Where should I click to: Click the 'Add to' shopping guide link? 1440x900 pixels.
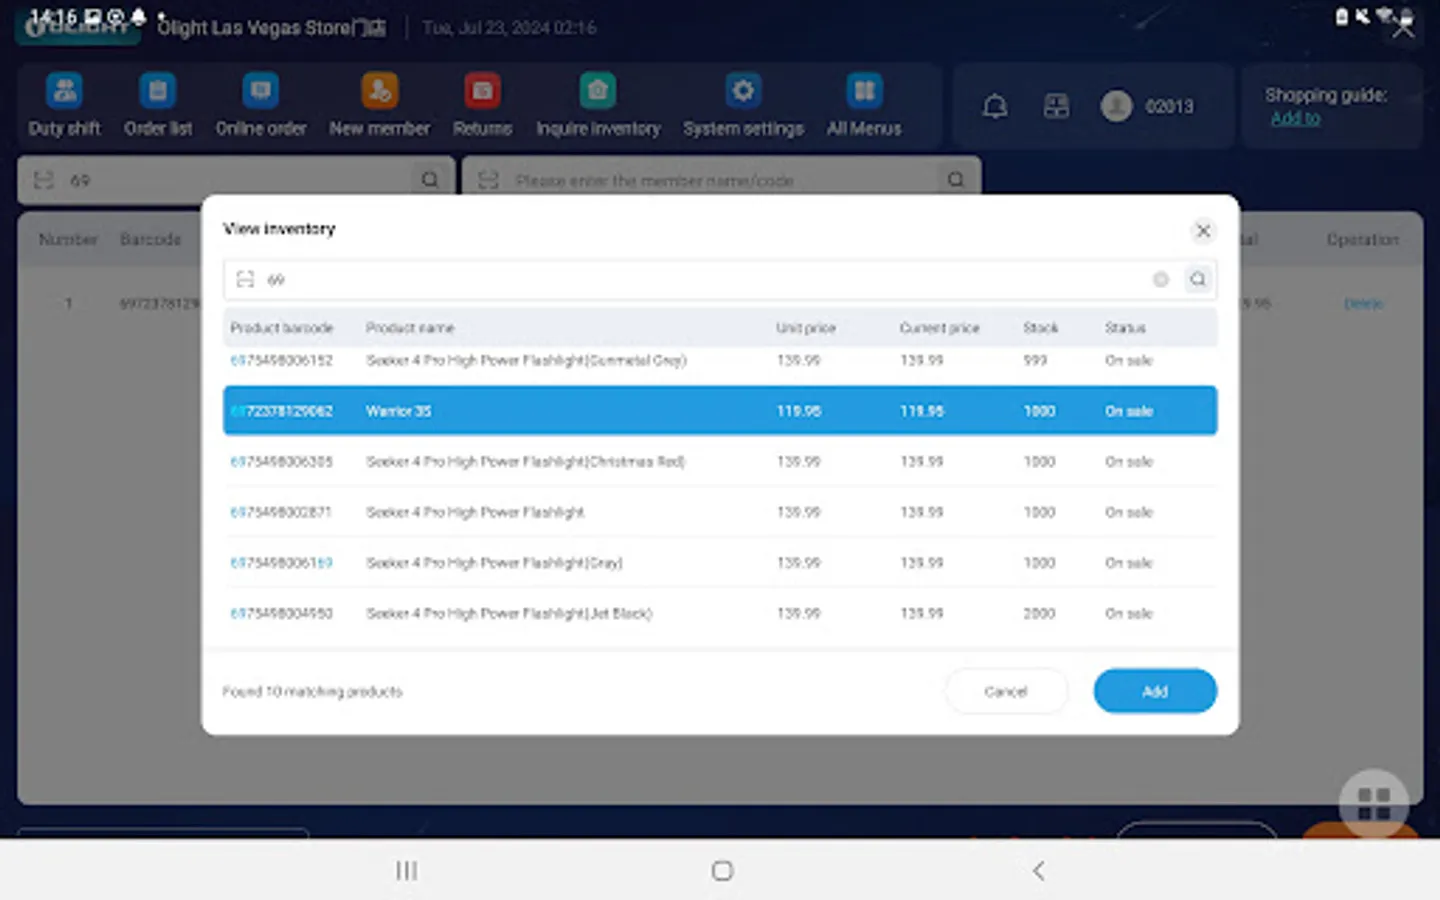(x=1295, y=117)
